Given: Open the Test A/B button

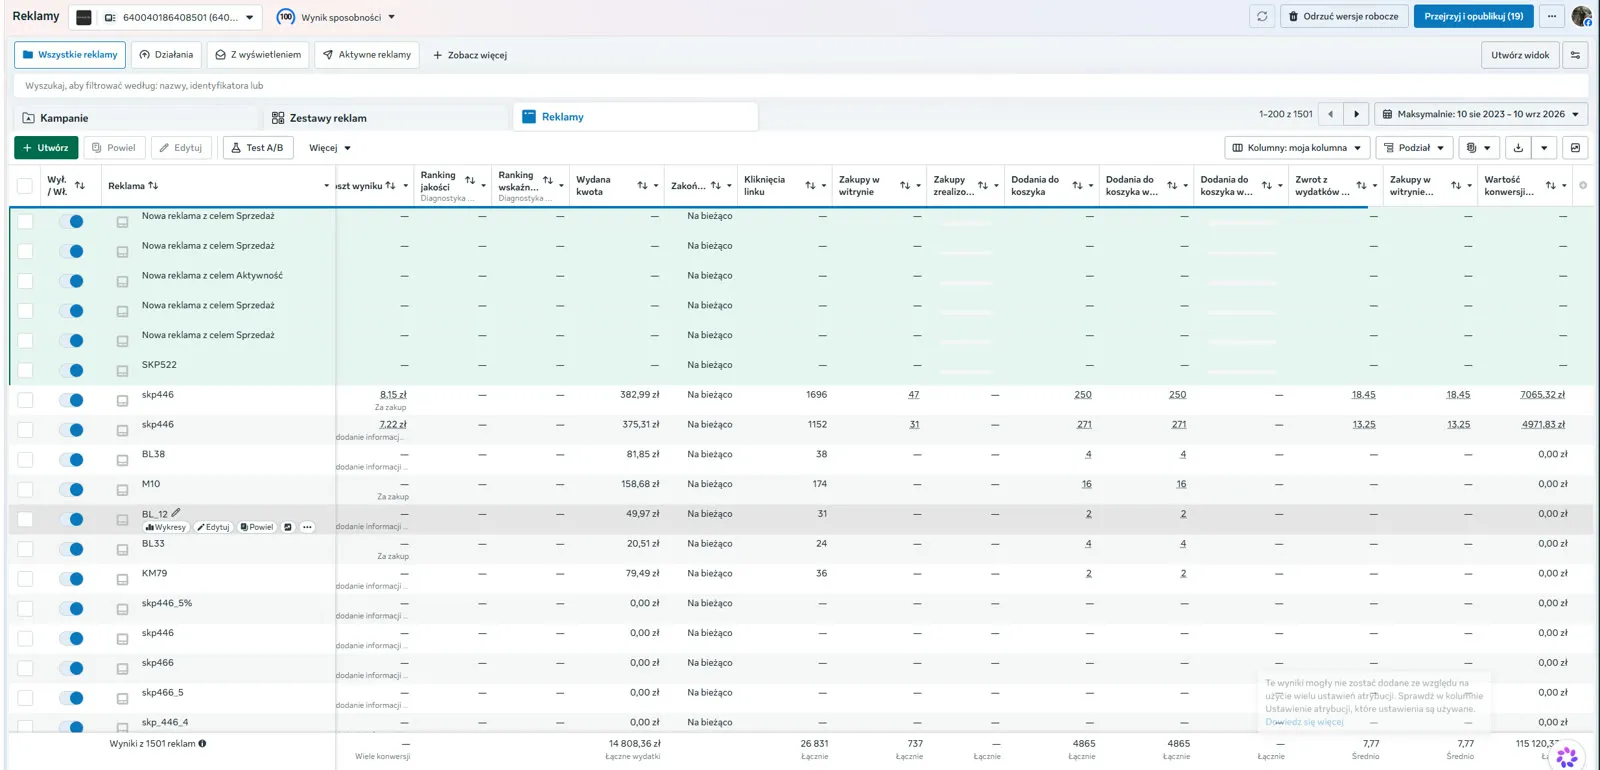Looking at the screenshot, I should [258, 148].
